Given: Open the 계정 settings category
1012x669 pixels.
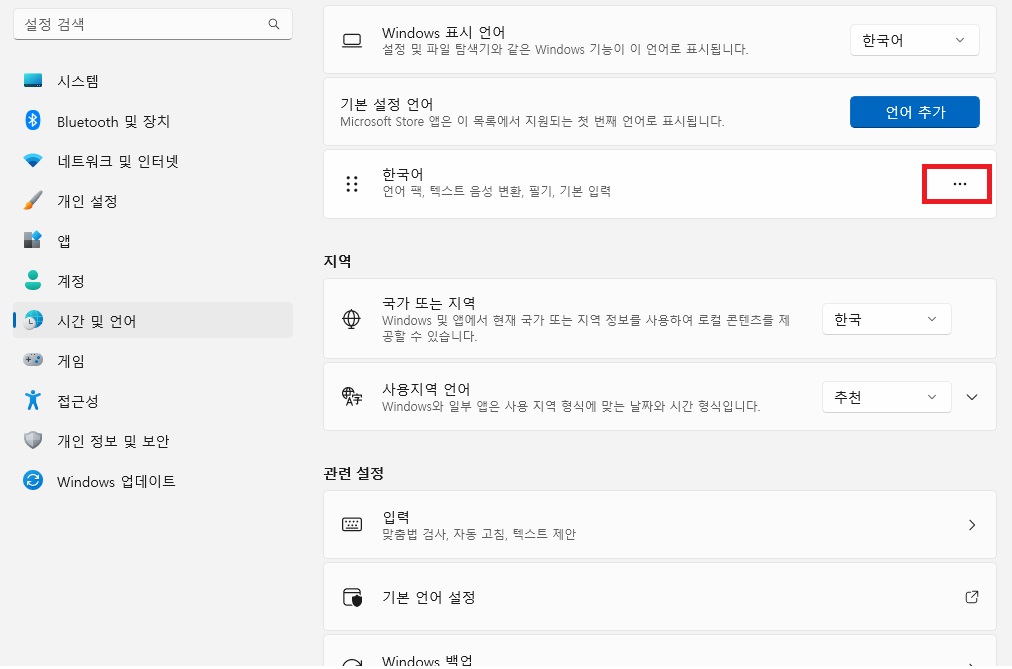Looking at the screenshot, I should pyautogui.click(x=153, y=281).
